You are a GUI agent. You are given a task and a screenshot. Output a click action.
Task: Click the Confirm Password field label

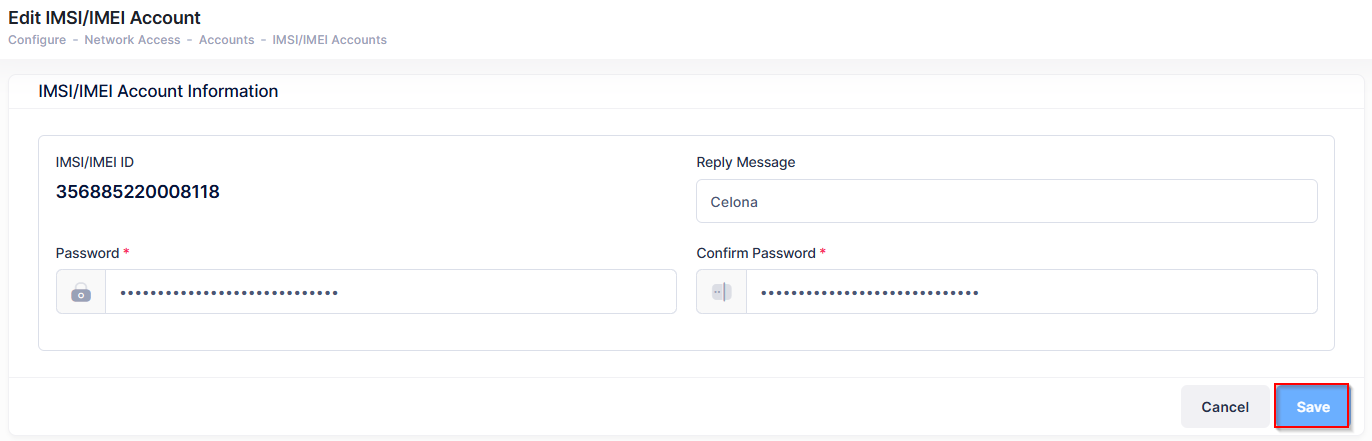click(755, 254)
